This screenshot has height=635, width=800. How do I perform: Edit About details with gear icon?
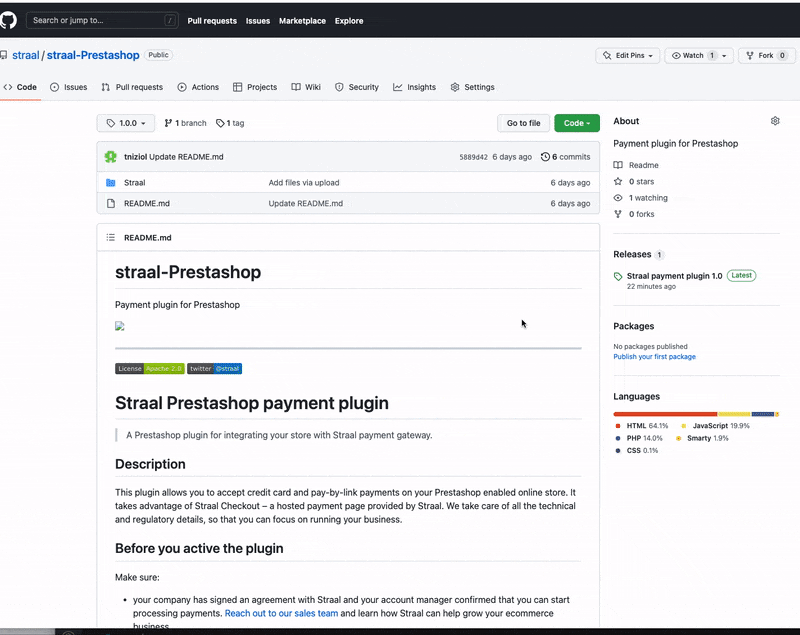coord(775,121)
